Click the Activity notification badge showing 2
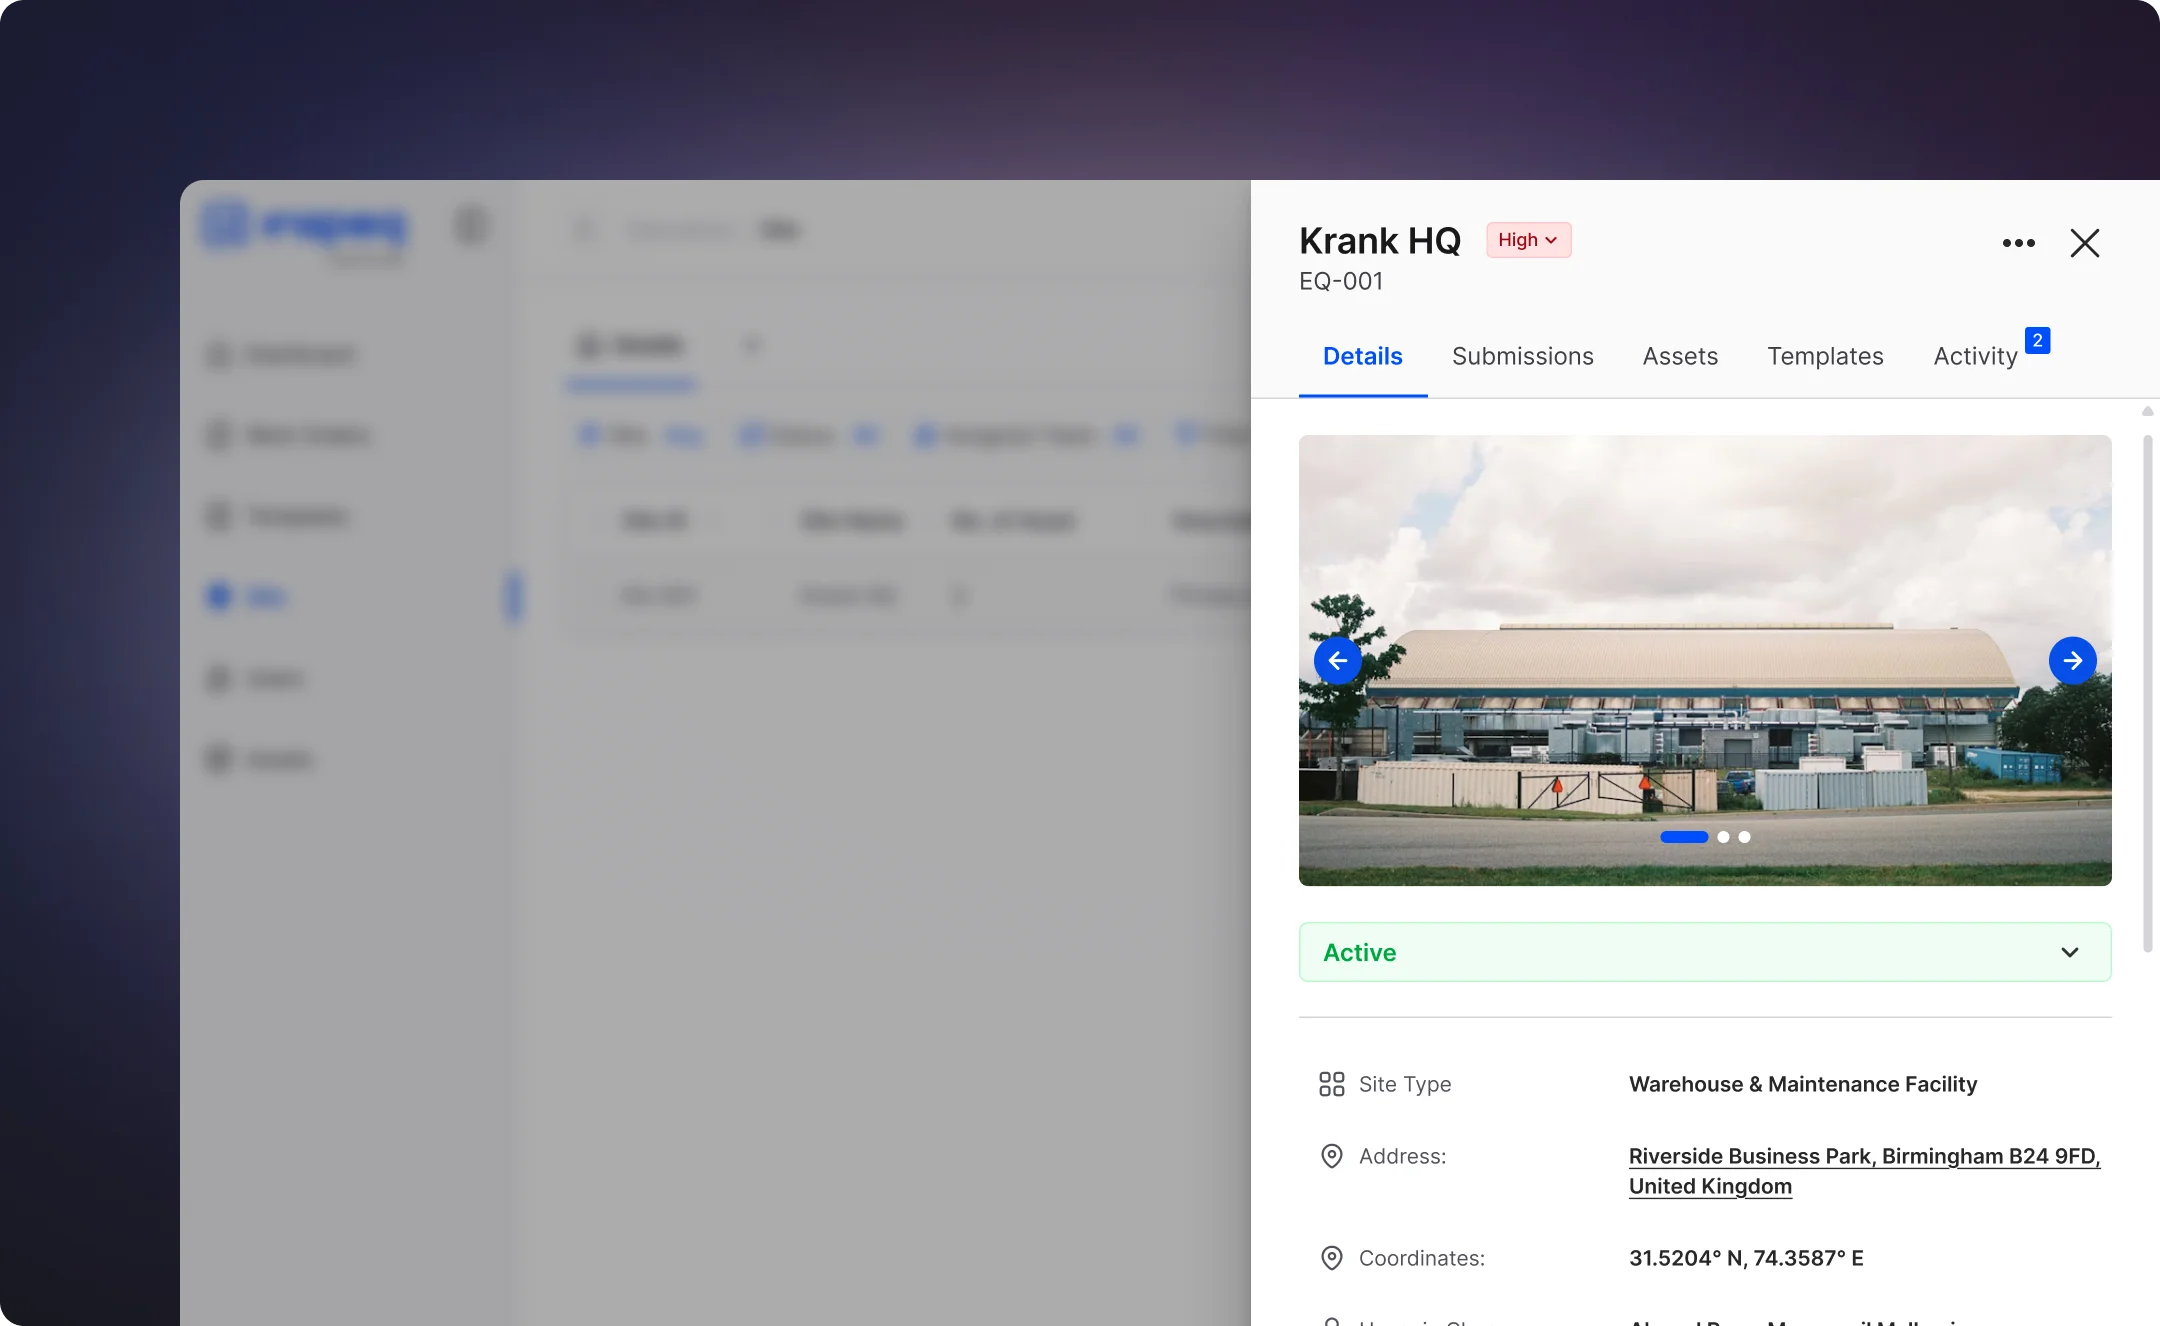The image size is (2160, 1326). pyautogui.click(x=2037, y=340)
